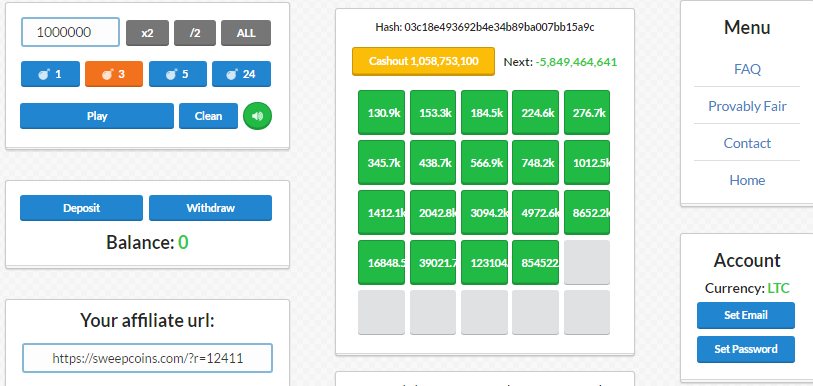Click the revealed 2042.8k tile
The image size is (813, 386).
pos(433,212)
